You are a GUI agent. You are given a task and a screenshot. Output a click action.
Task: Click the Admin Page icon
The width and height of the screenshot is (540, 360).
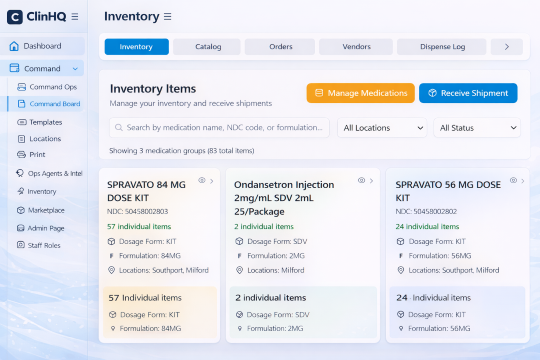pyautogui.click(x=21, y=228)
